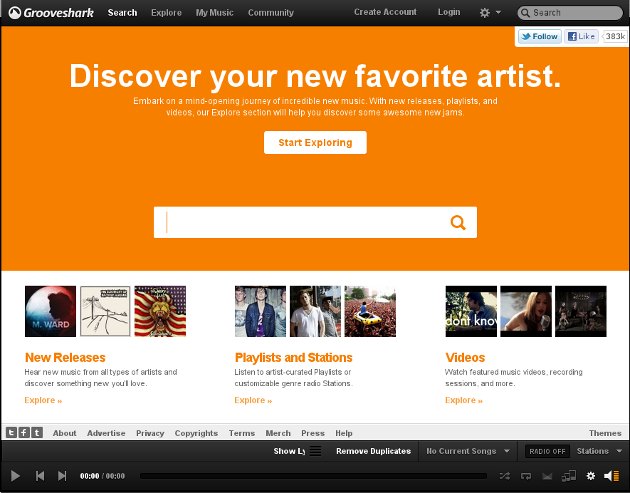Click the magnifier icon in top search field
Image resolution: width=630 pixels, height=493 pixels.
click(525, 13)
